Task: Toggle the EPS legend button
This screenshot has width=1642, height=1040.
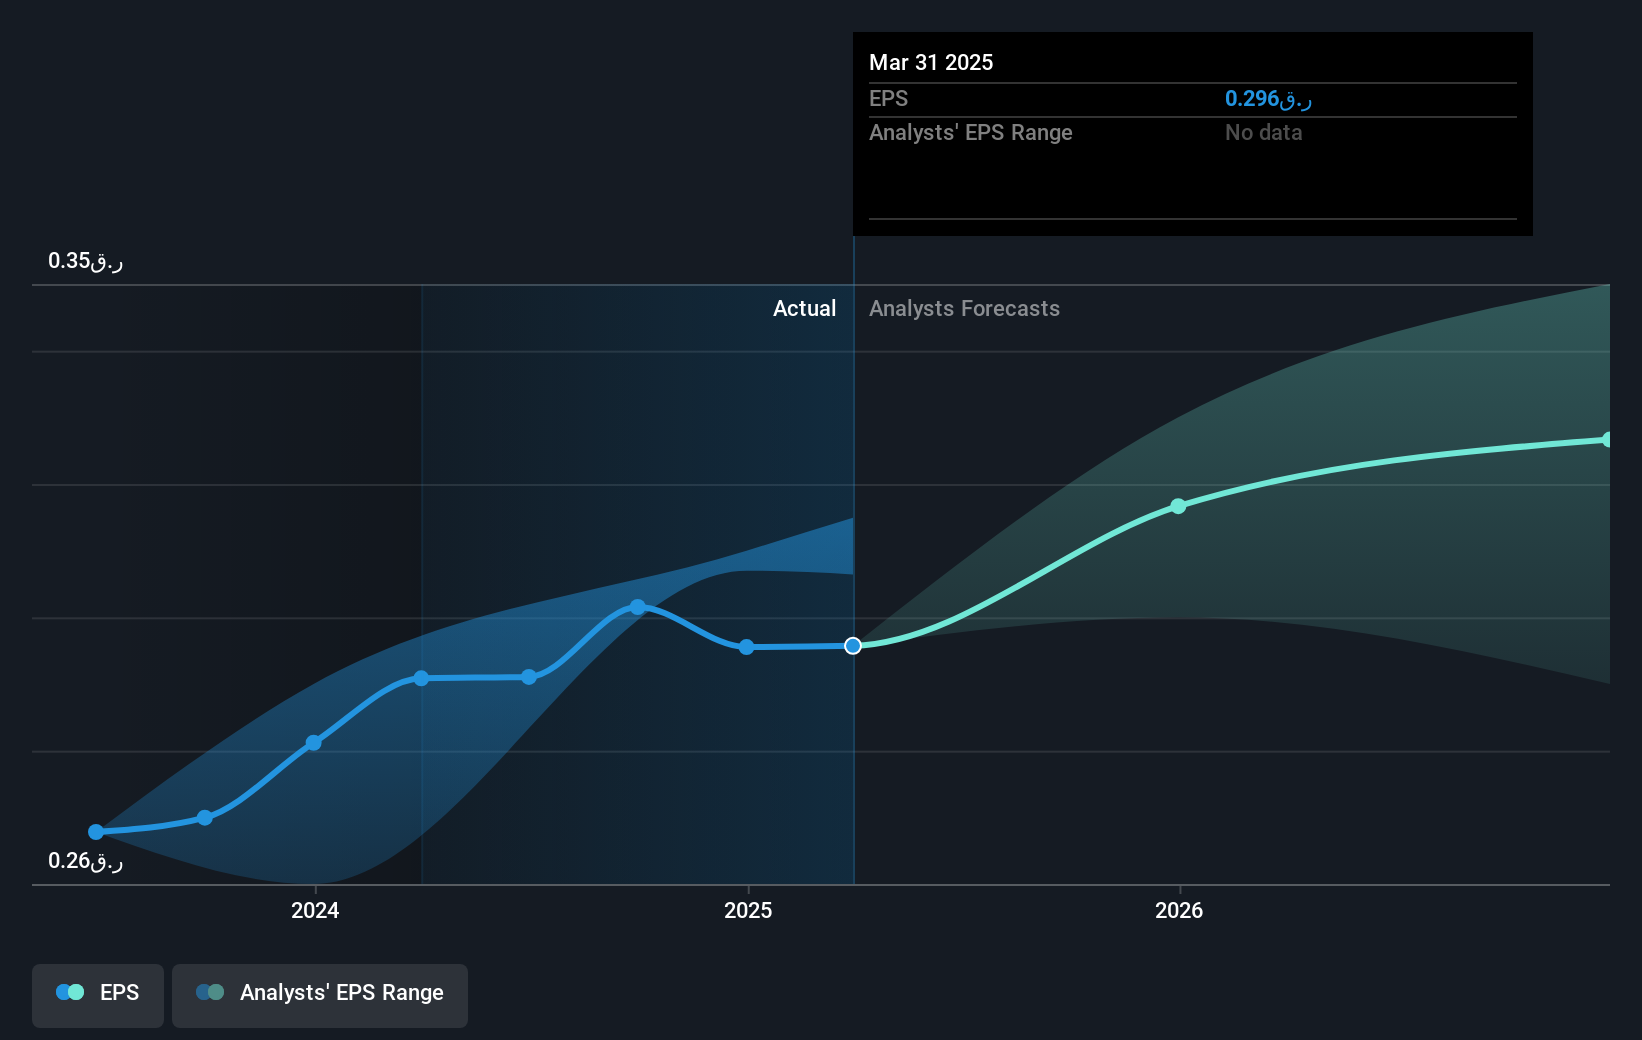Action: 98,995
